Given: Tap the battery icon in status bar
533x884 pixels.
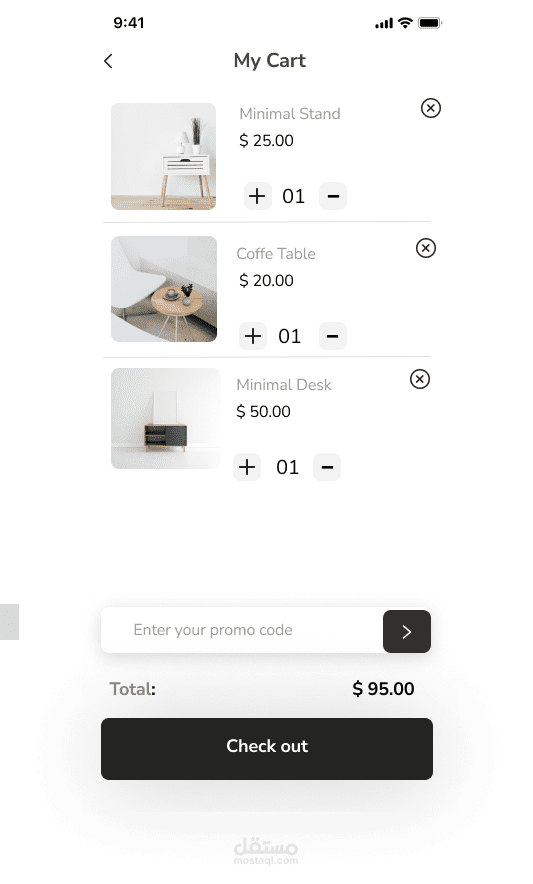Looking at the screenshot, I should coord(430,23).
